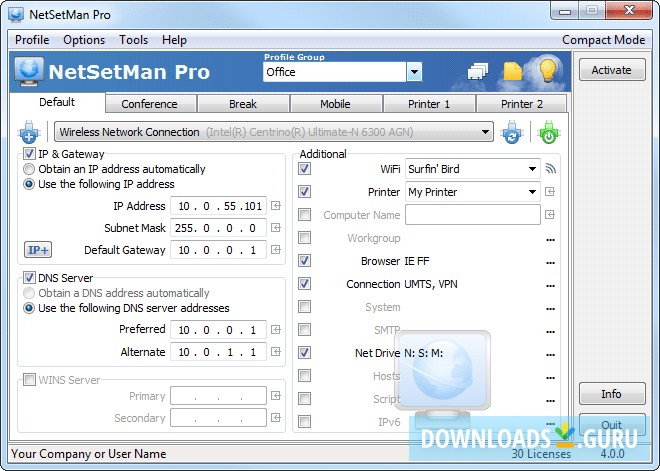Viewport: 660px width, 471px height.
Task: Click the Info button
Action: pyautogui.click(x=612, y=394)
